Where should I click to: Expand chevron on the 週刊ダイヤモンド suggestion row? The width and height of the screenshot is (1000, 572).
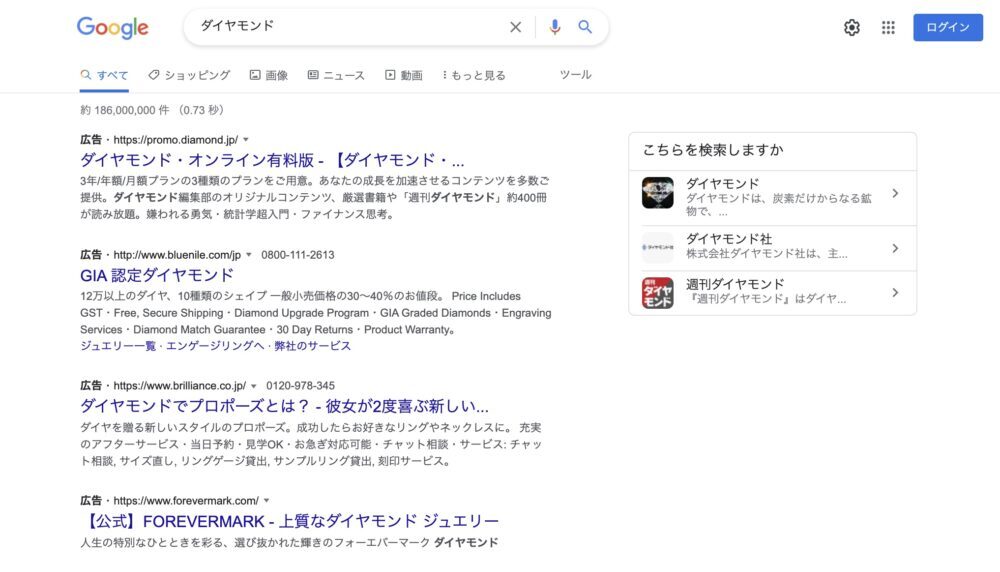tap(895, 293)
